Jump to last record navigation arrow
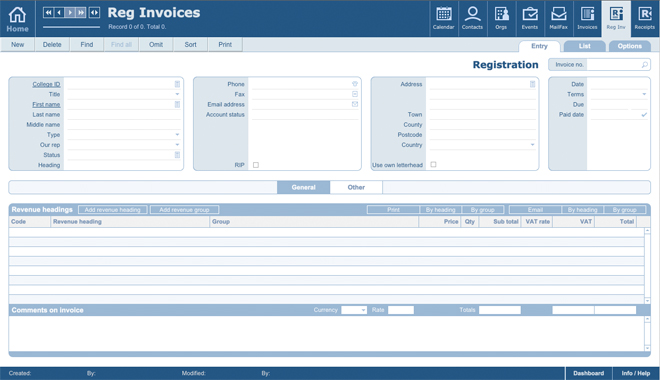This screenshot has width=660, height=380. click(x=81, y=13)
